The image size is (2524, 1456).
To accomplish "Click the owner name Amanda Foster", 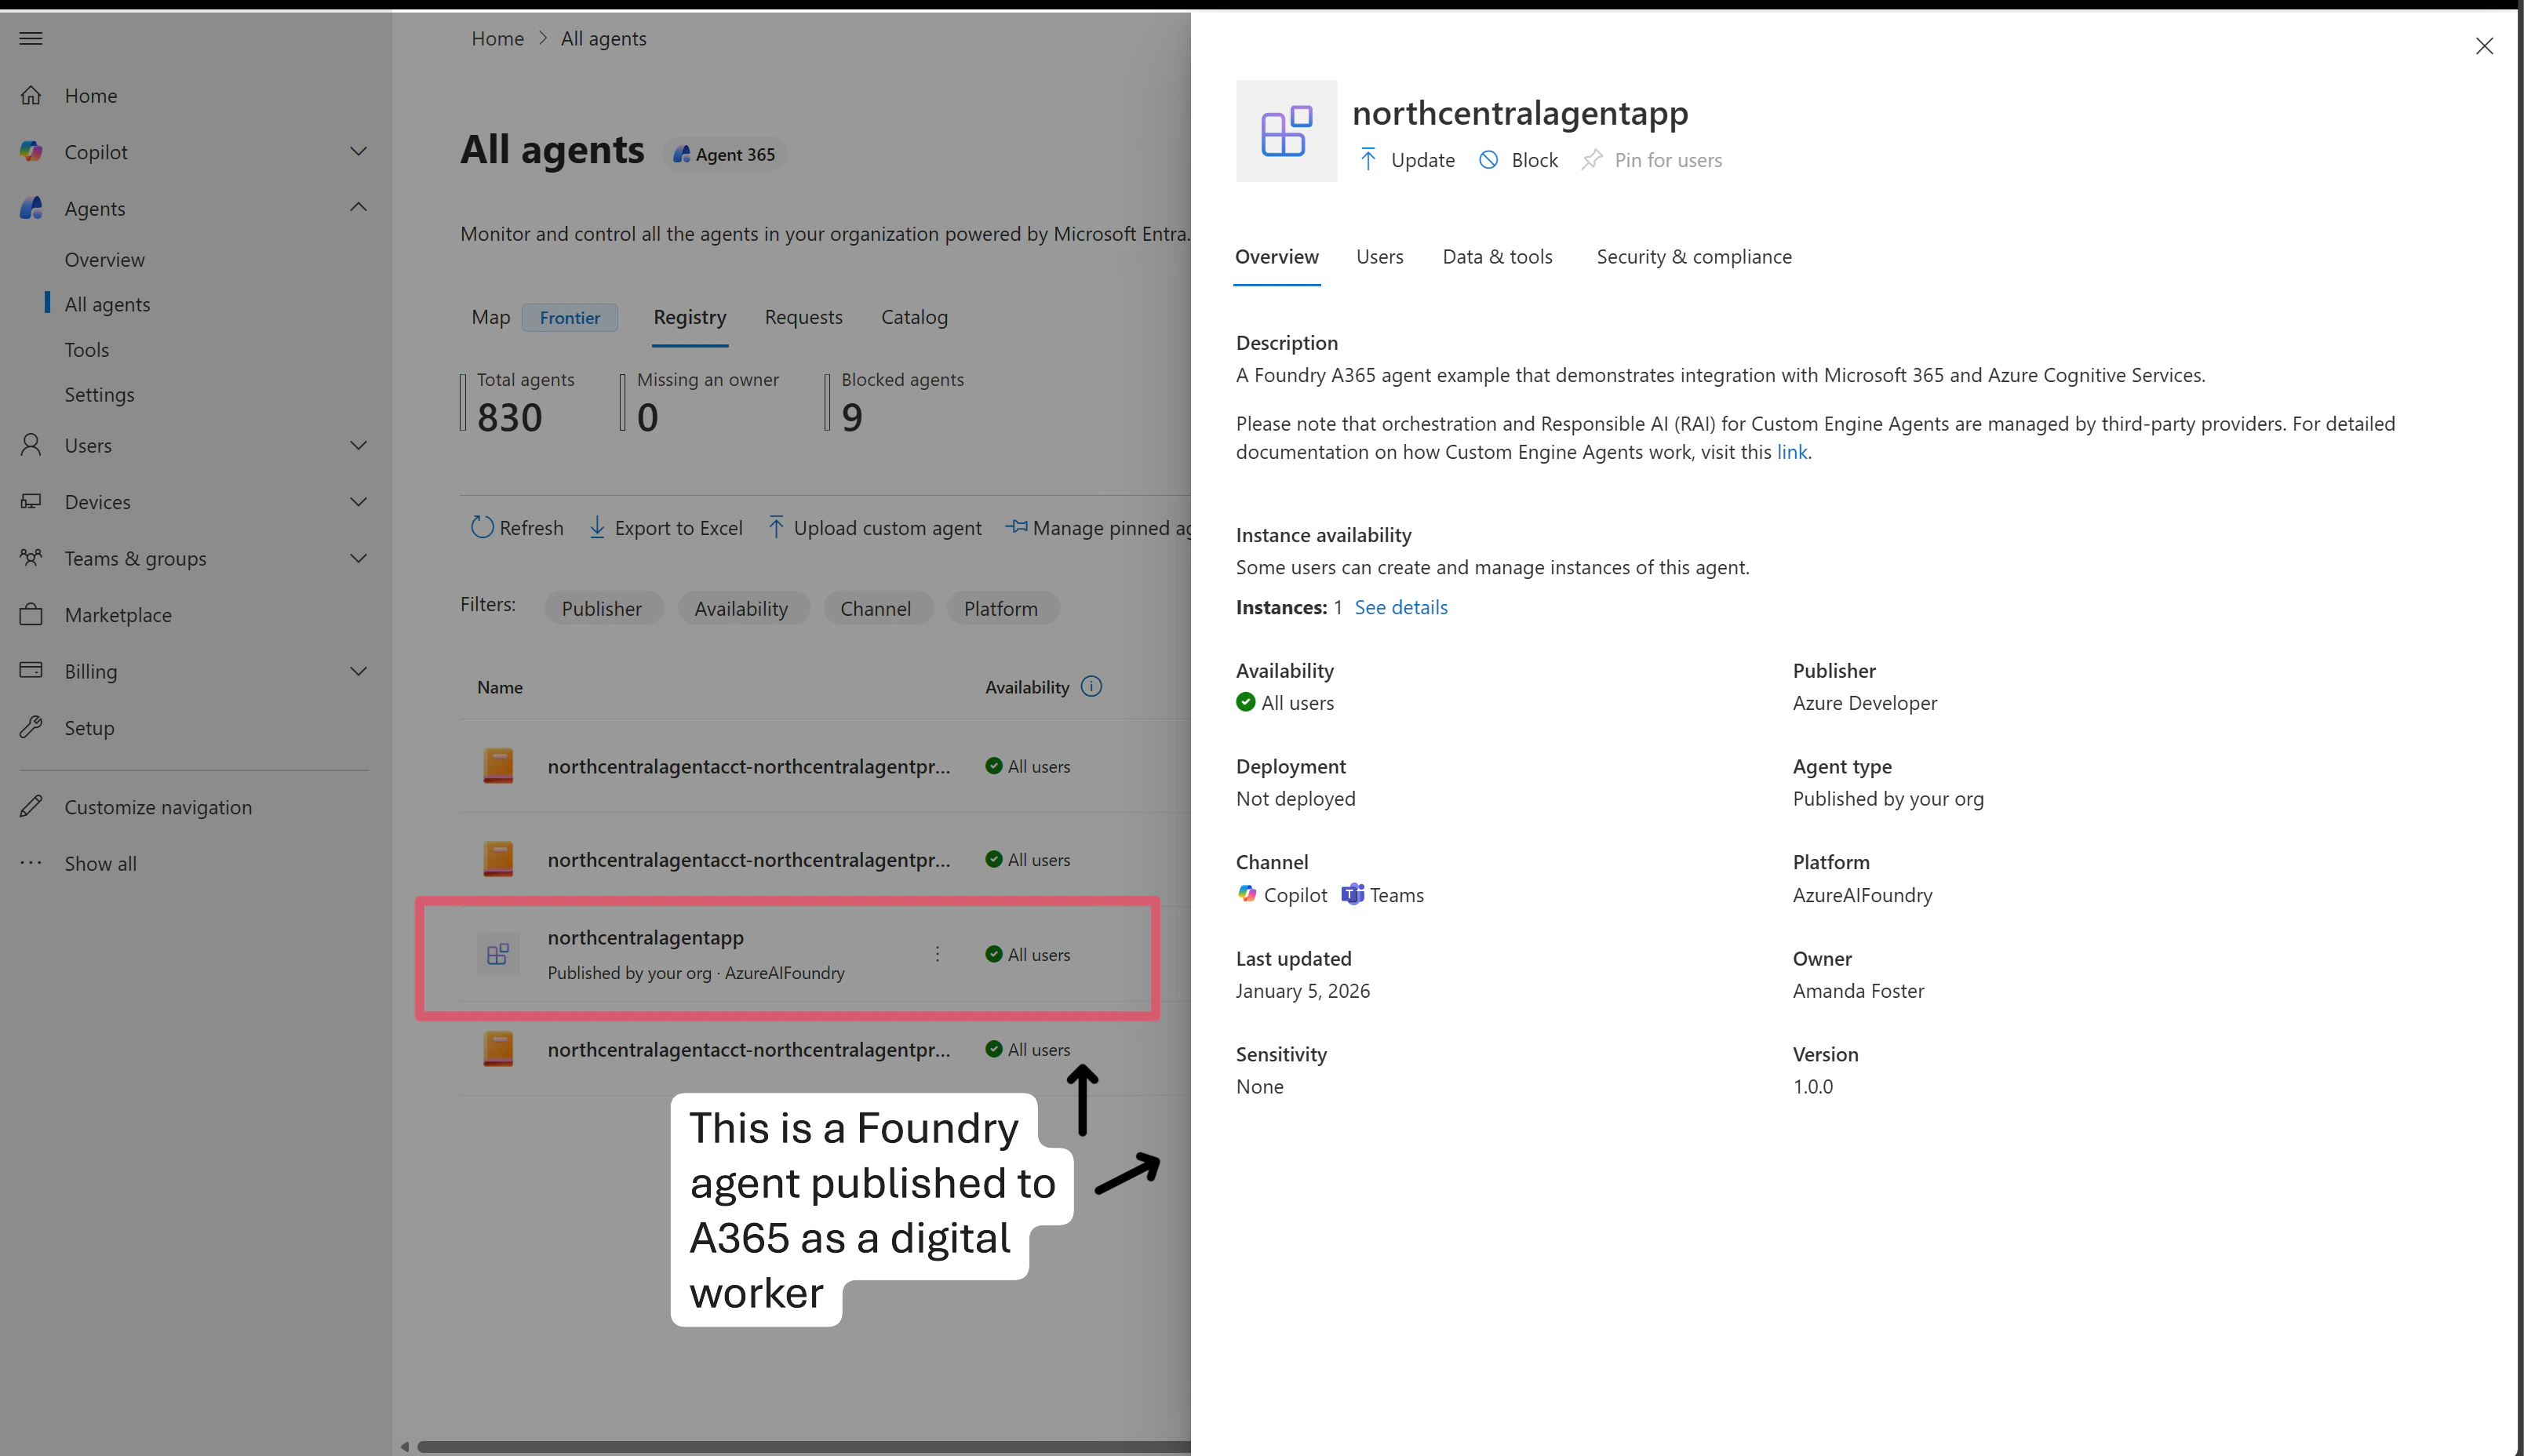I will pos(1858,991).
